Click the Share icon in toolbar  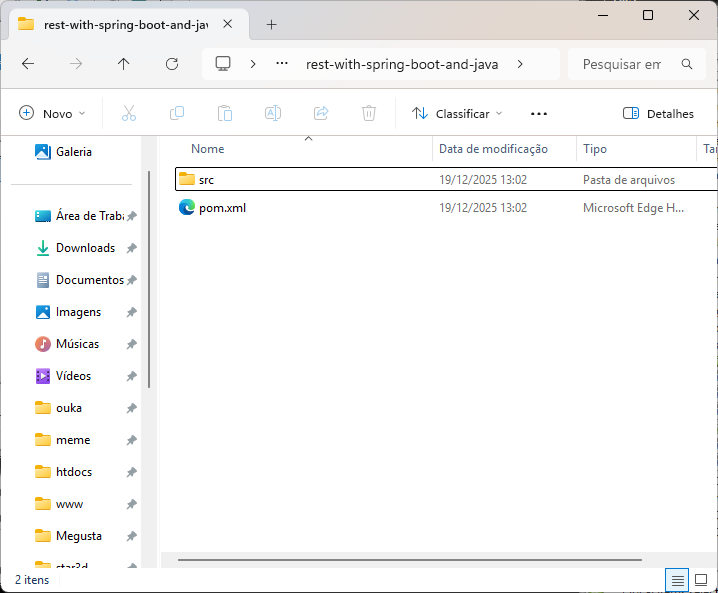click(321, 114)
